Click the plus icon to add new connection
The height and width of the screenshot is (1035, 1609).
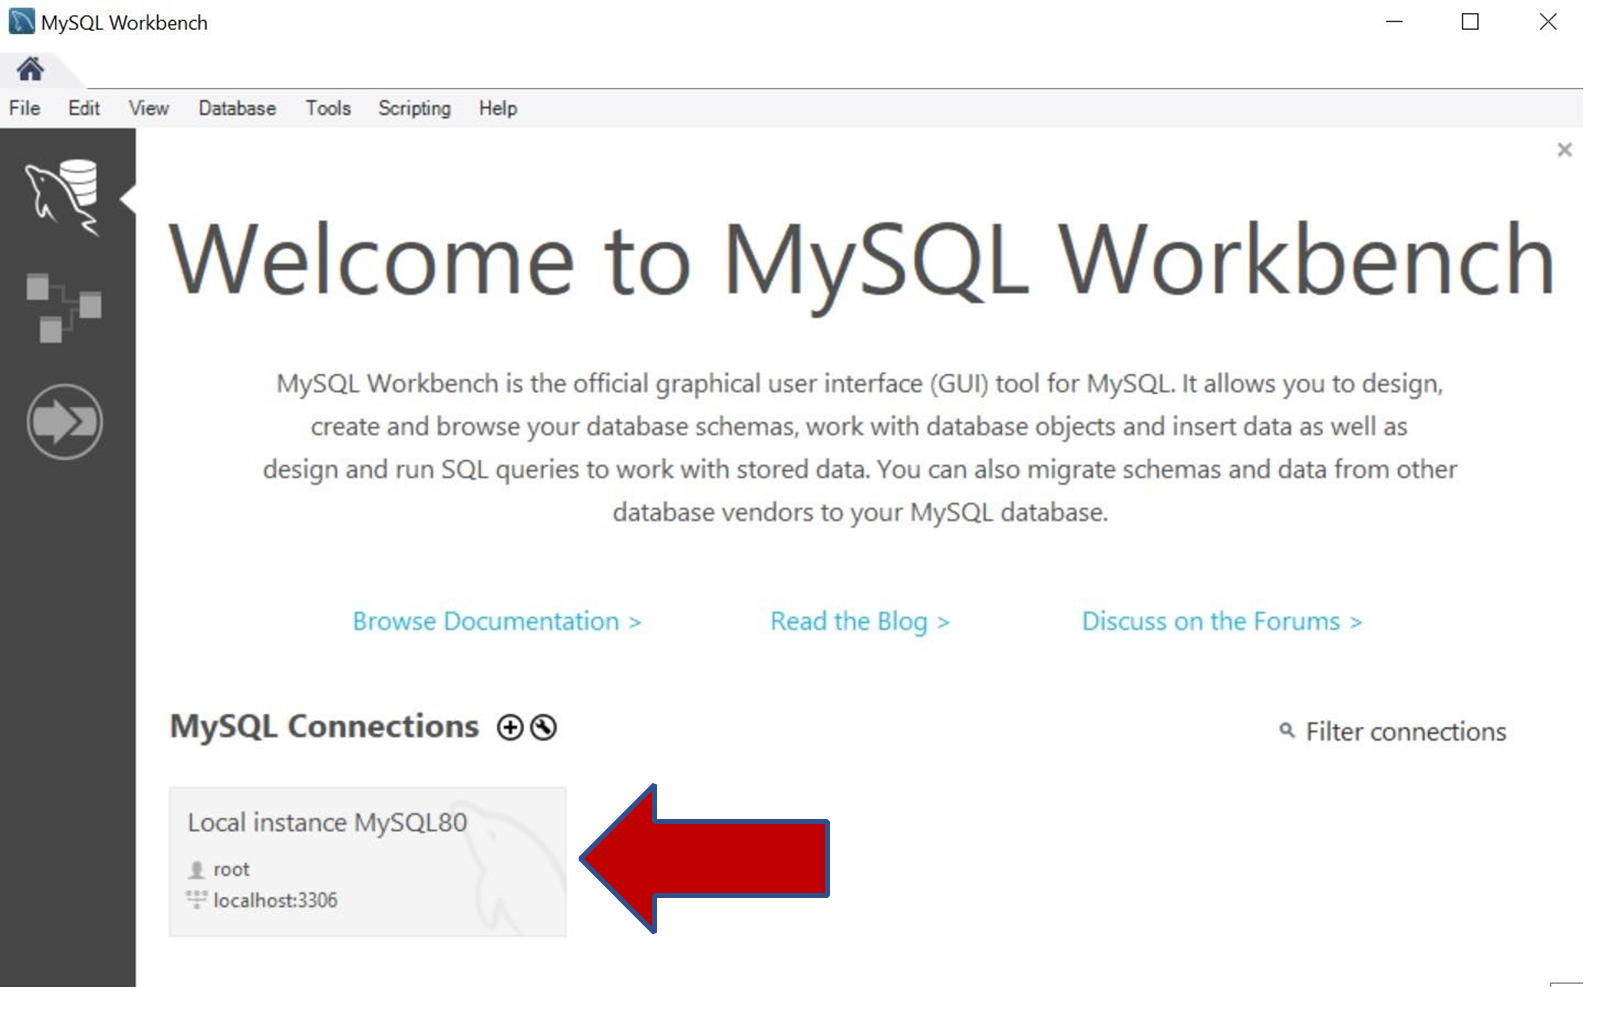click(x=510, y=728)
